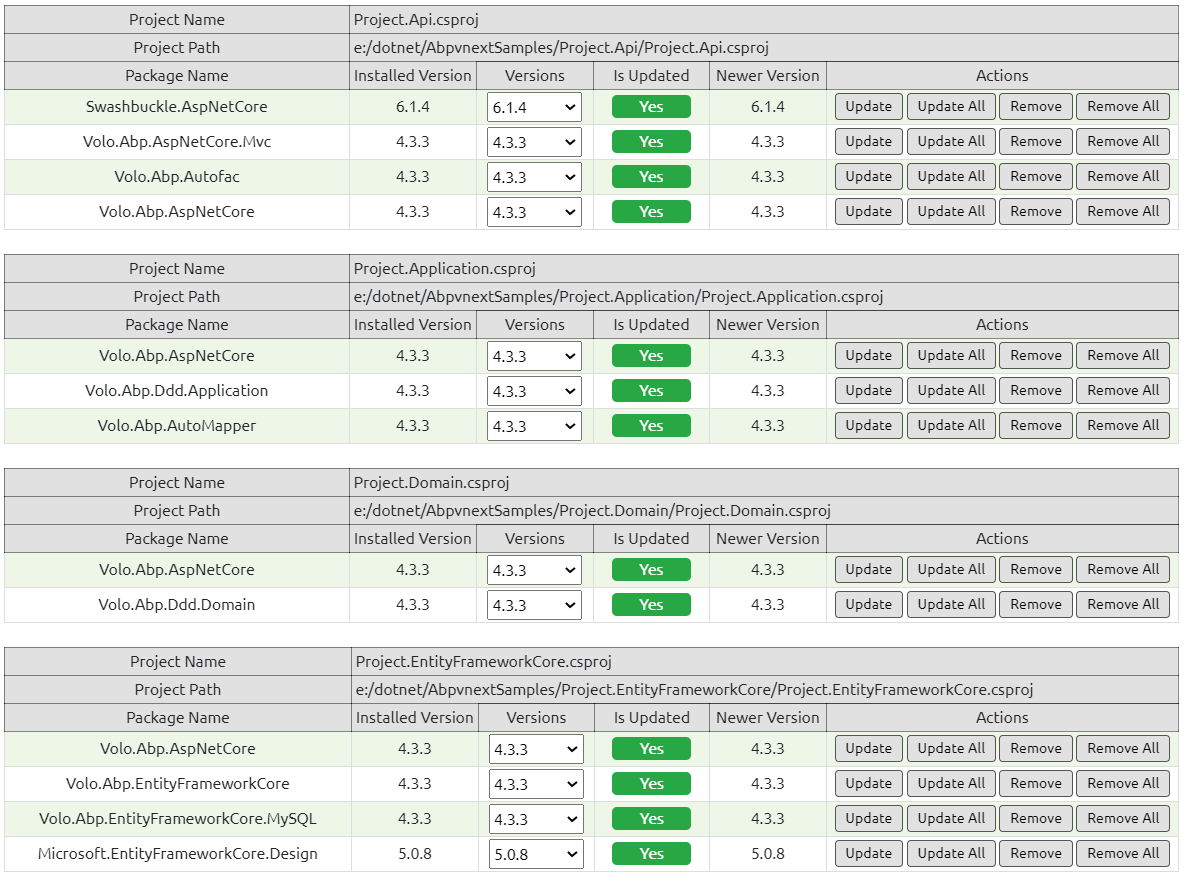
Task: Open the version dropdown for Swashbuckle.AspNetCore
Action: 534,107
